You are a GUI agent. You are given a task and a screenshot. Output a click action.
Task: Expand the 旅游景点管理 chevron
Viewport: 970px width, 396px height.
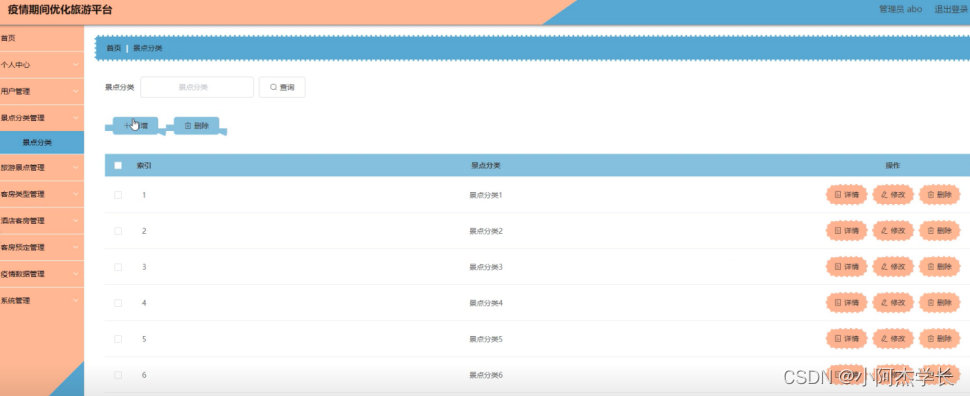point(75,168)
